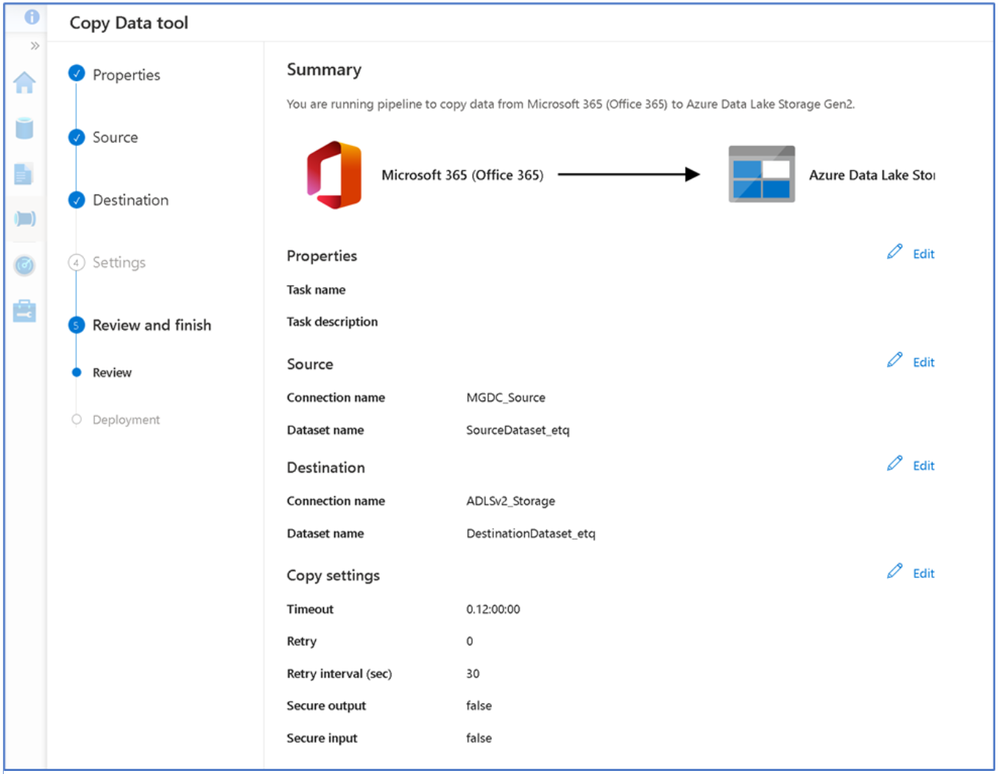Screen dimensions: 999x774
Task: Click the Microsoft 365 (Office 365) label
Action: pyautogui.click(x=463, y=175)
